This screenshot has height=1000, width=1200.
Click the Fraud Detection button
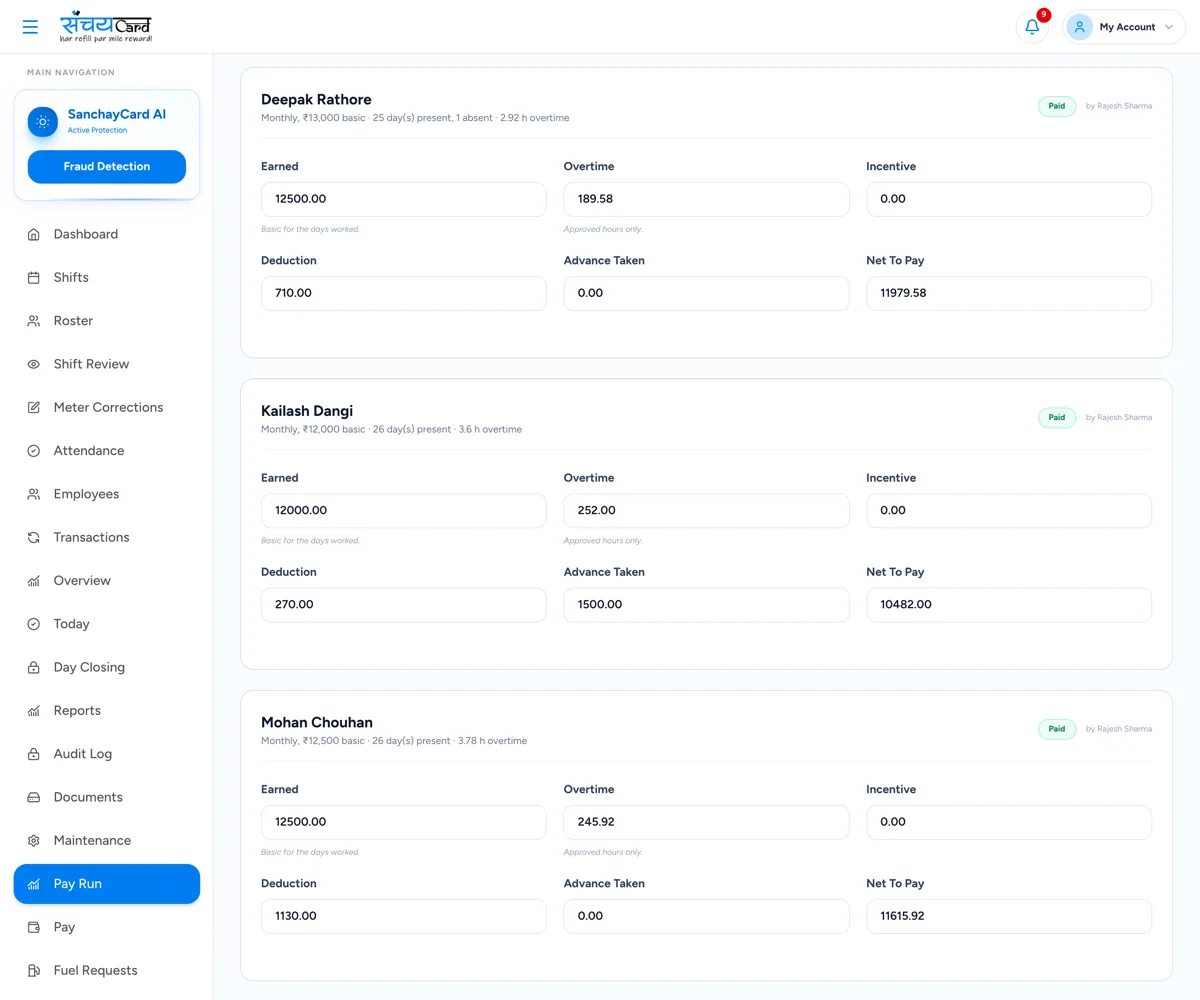(107, 167)
